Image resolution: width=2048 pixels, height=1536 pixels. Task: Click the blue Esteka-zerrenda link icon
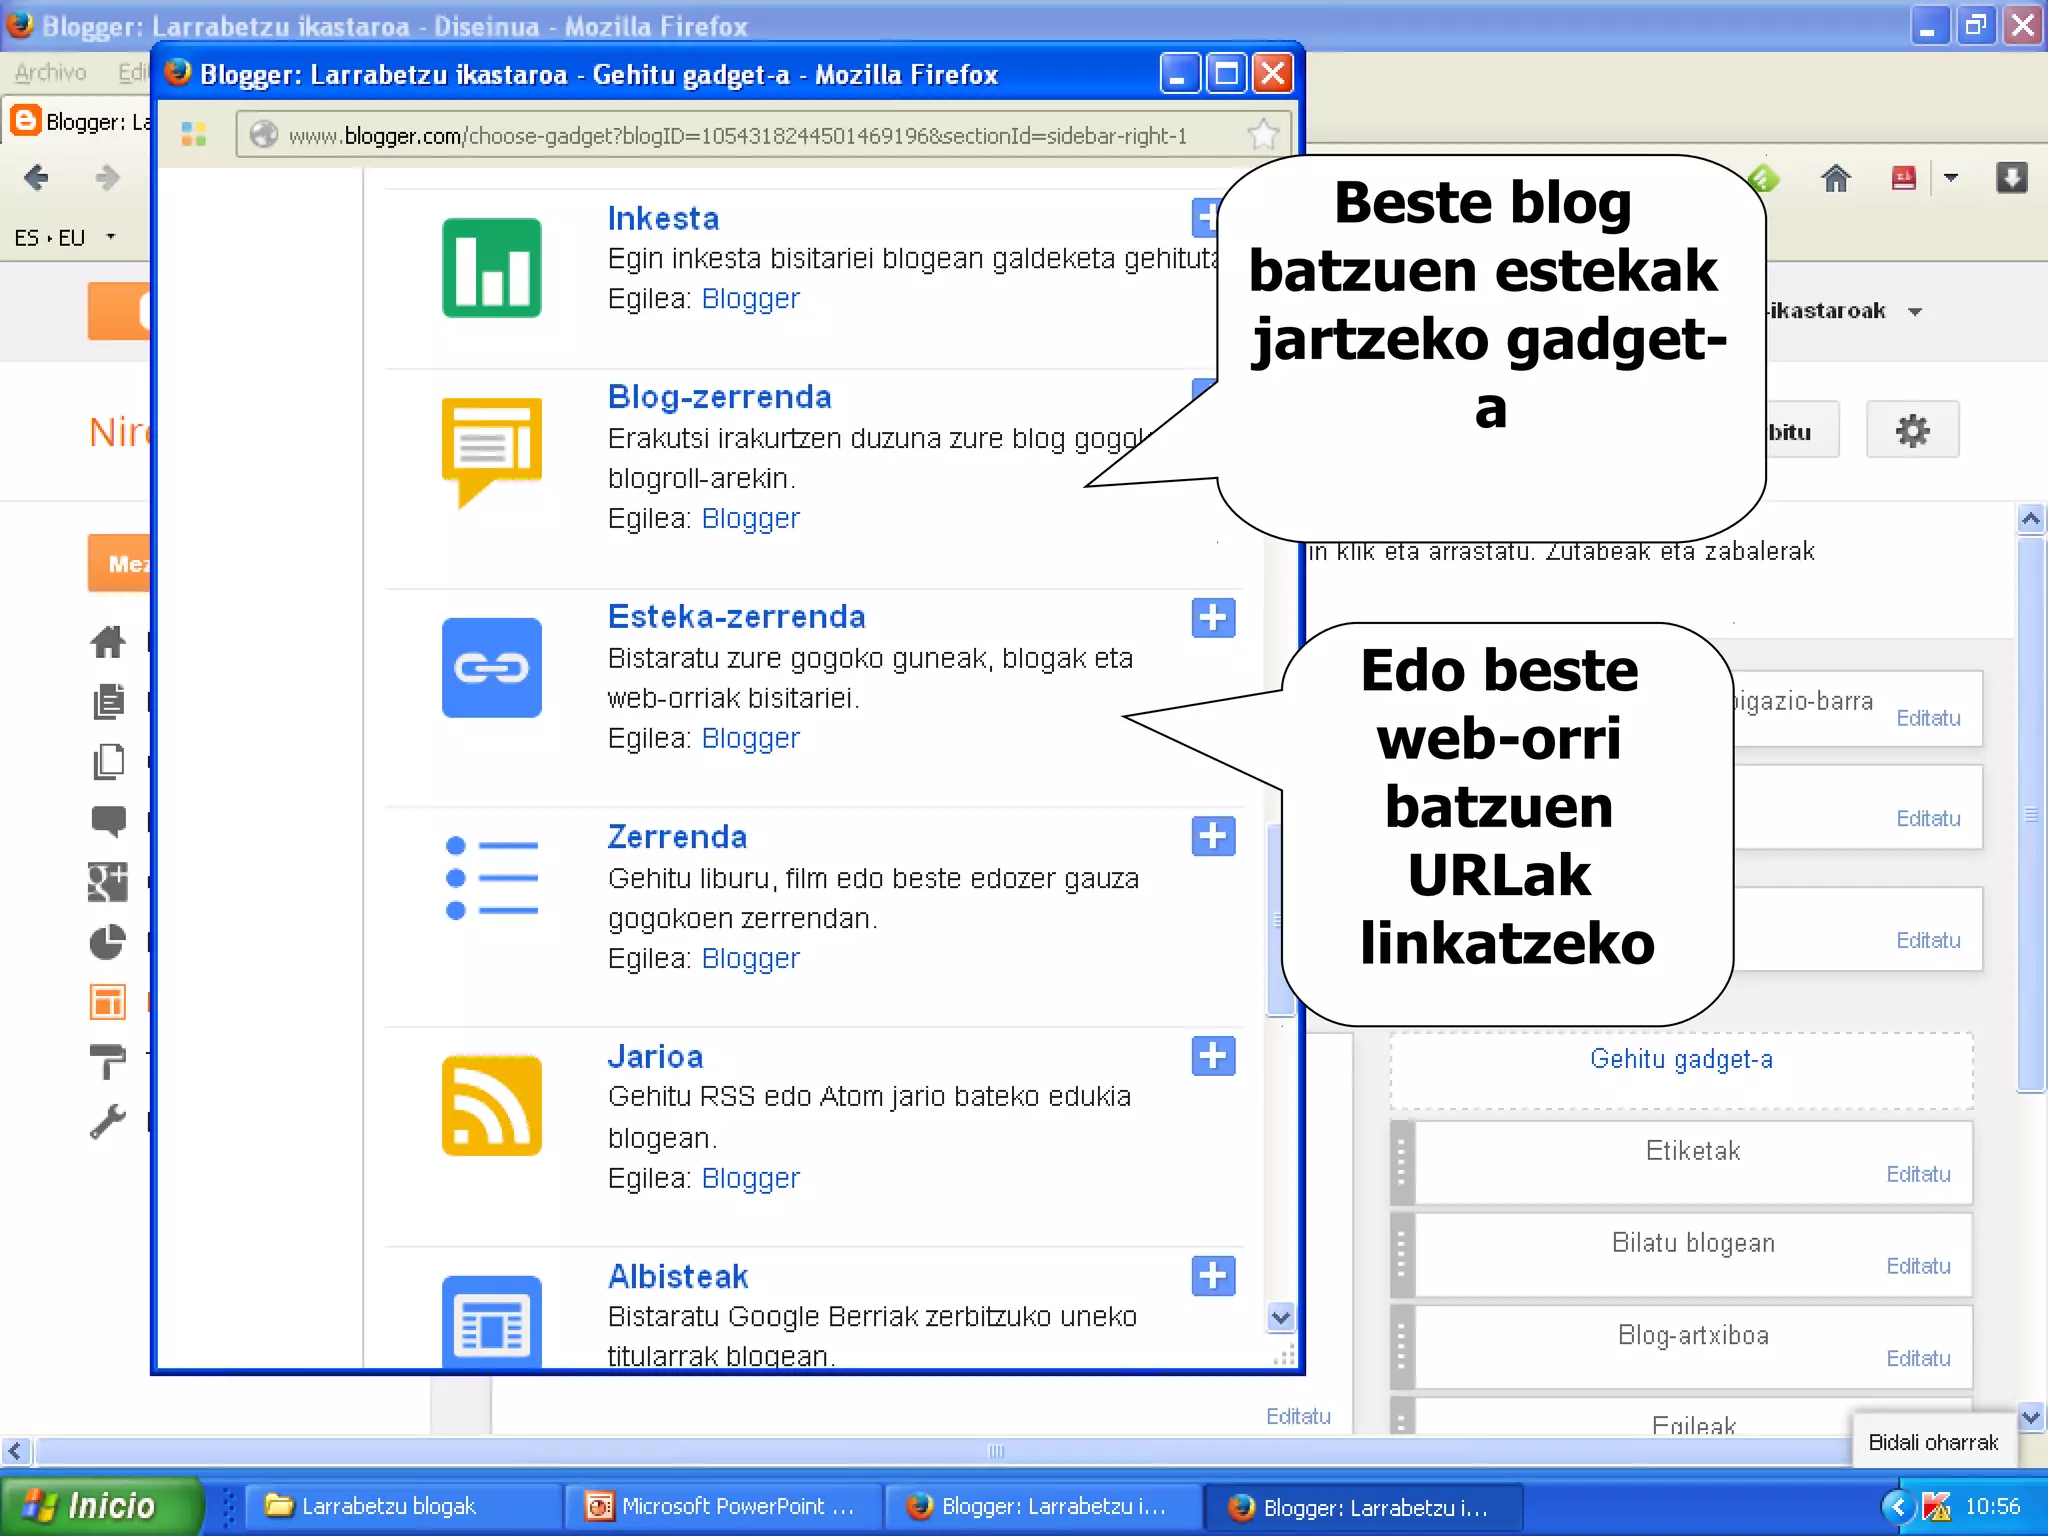[491, 667]
